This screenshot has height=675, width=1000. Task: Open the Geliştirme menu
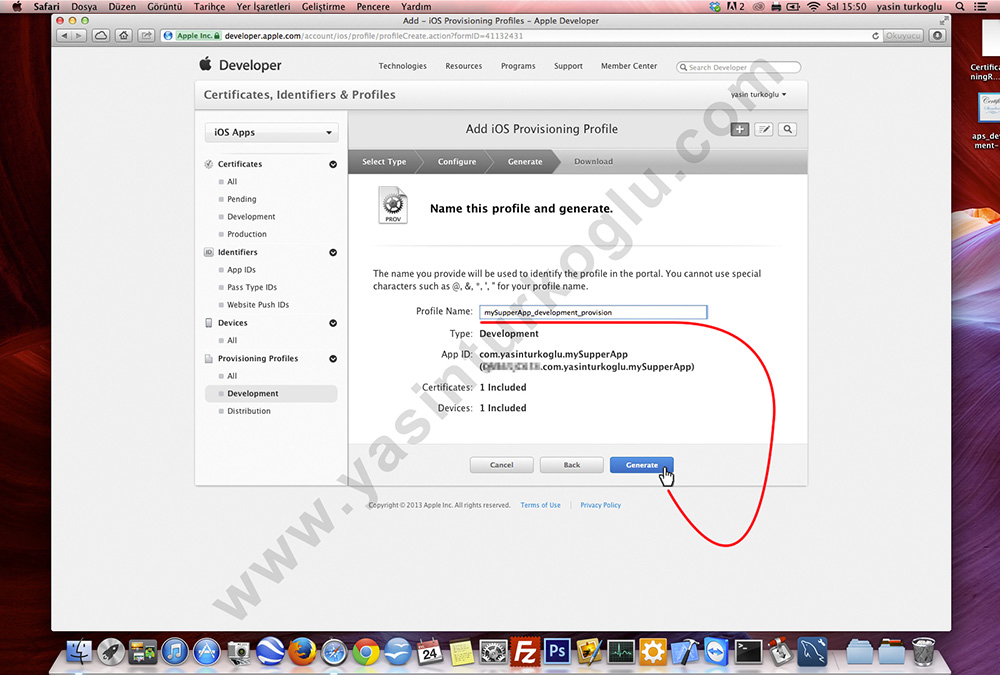pyautogui.click(x=323, y=6)
